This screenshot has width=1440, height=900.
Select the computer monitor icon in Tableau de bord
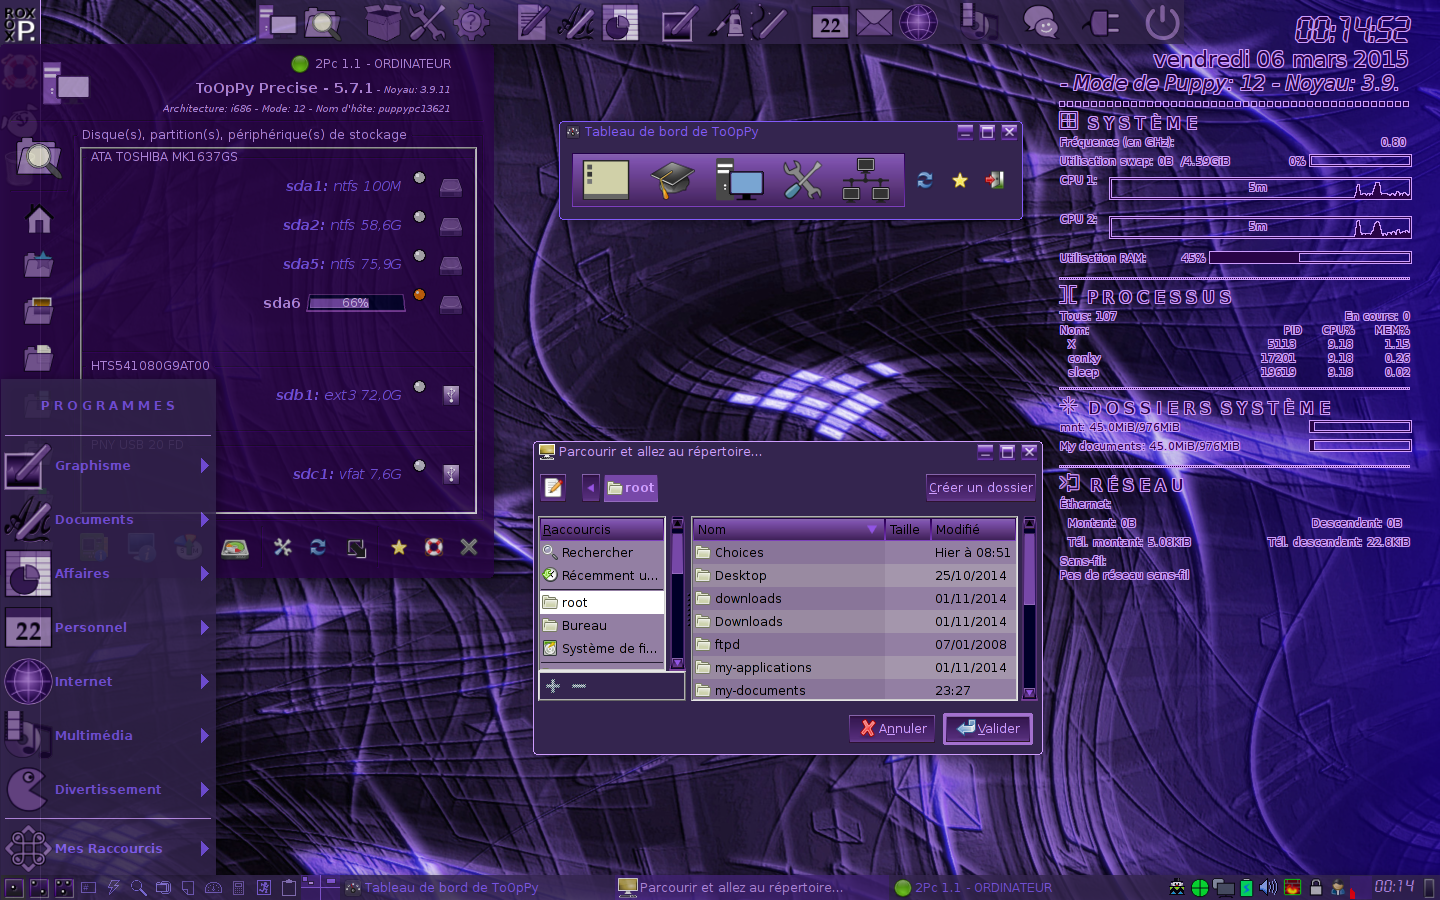739,180
